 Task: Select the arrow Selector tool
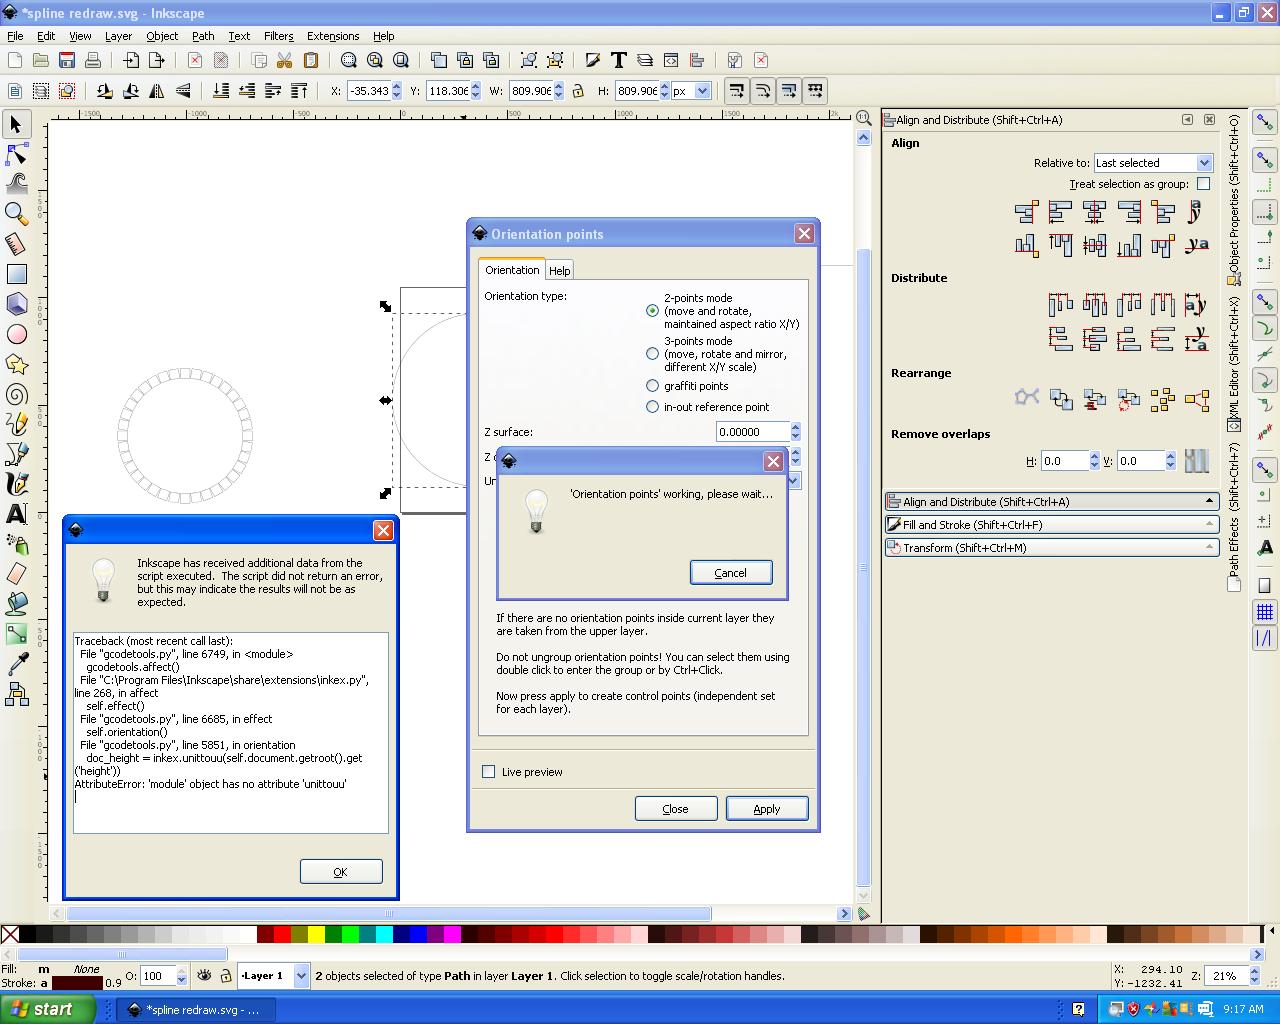point(16,124)
